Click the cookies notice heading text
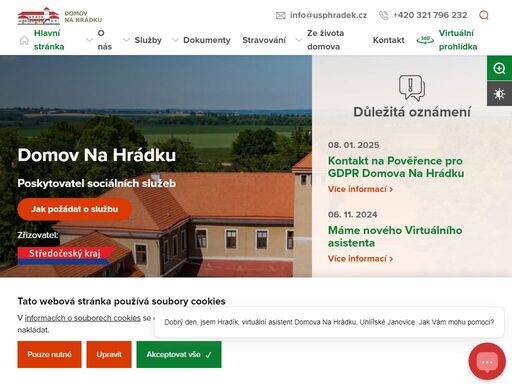Viewport: 512px width, 384px height. pyautogui.click(x=121, y=301)
